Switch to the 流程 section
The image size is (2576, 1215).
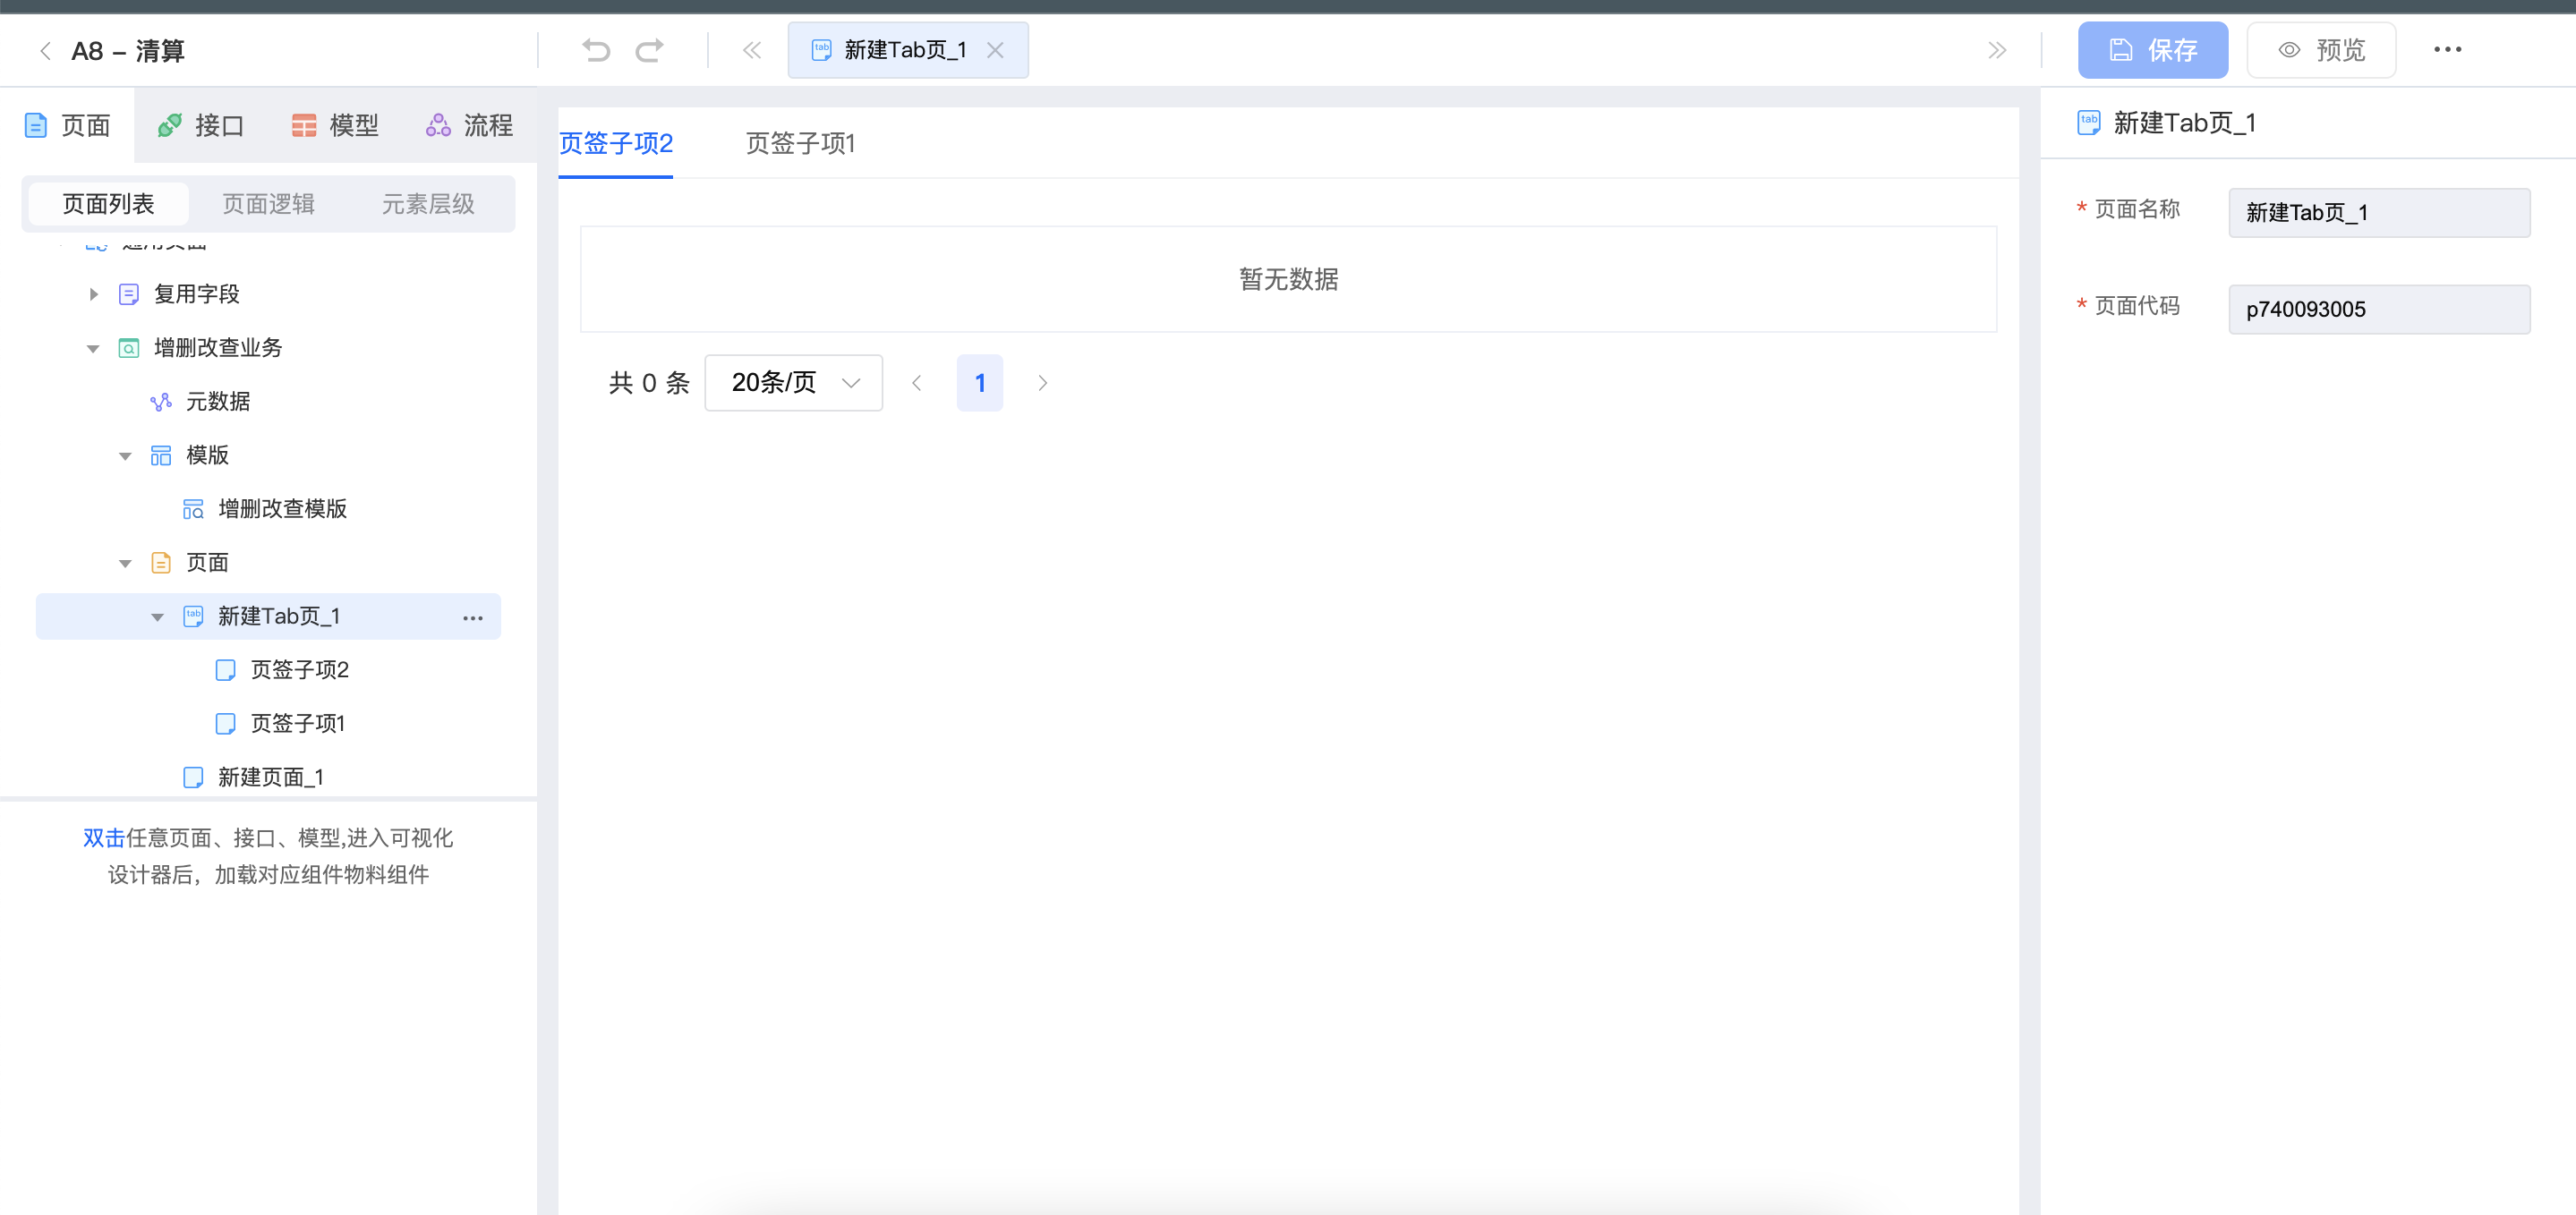[469, 125]
